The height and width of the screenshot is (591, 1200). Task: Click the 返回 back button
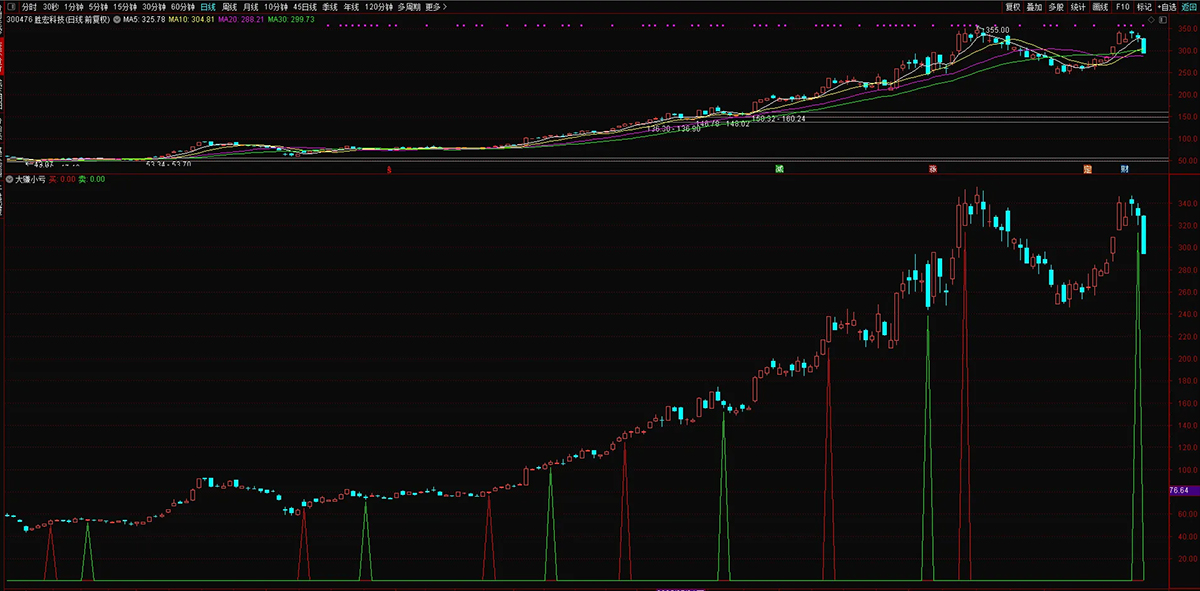(x=1190, y=6)
